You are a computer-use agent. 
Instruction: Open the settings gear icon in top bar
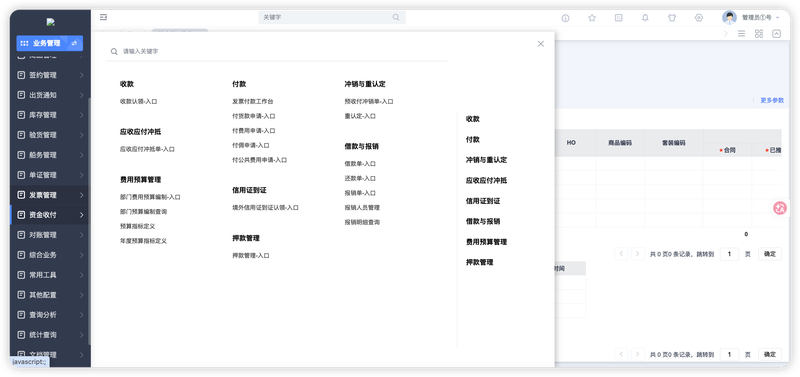click(698, 18)
